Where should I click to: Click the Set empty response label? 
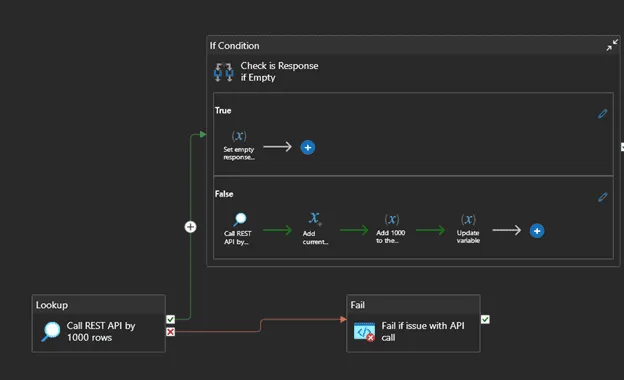tap(239, 153)
